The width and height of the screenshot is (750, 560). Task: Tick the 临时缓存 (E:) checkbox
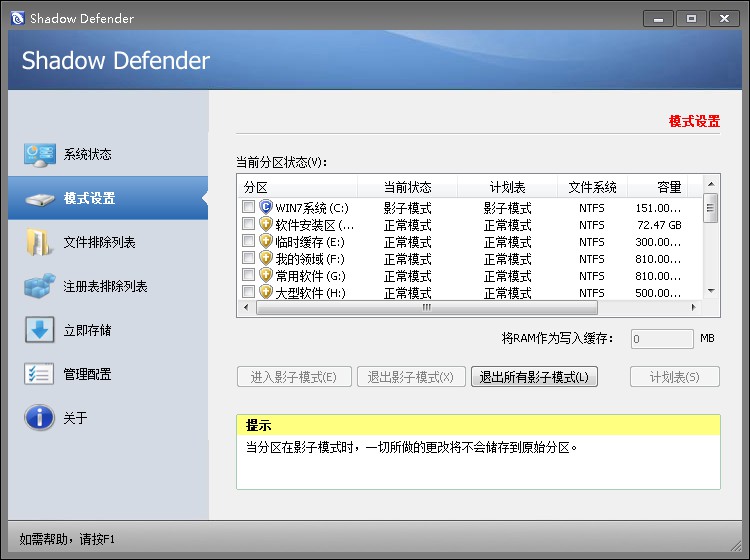(x=248, y=242)
